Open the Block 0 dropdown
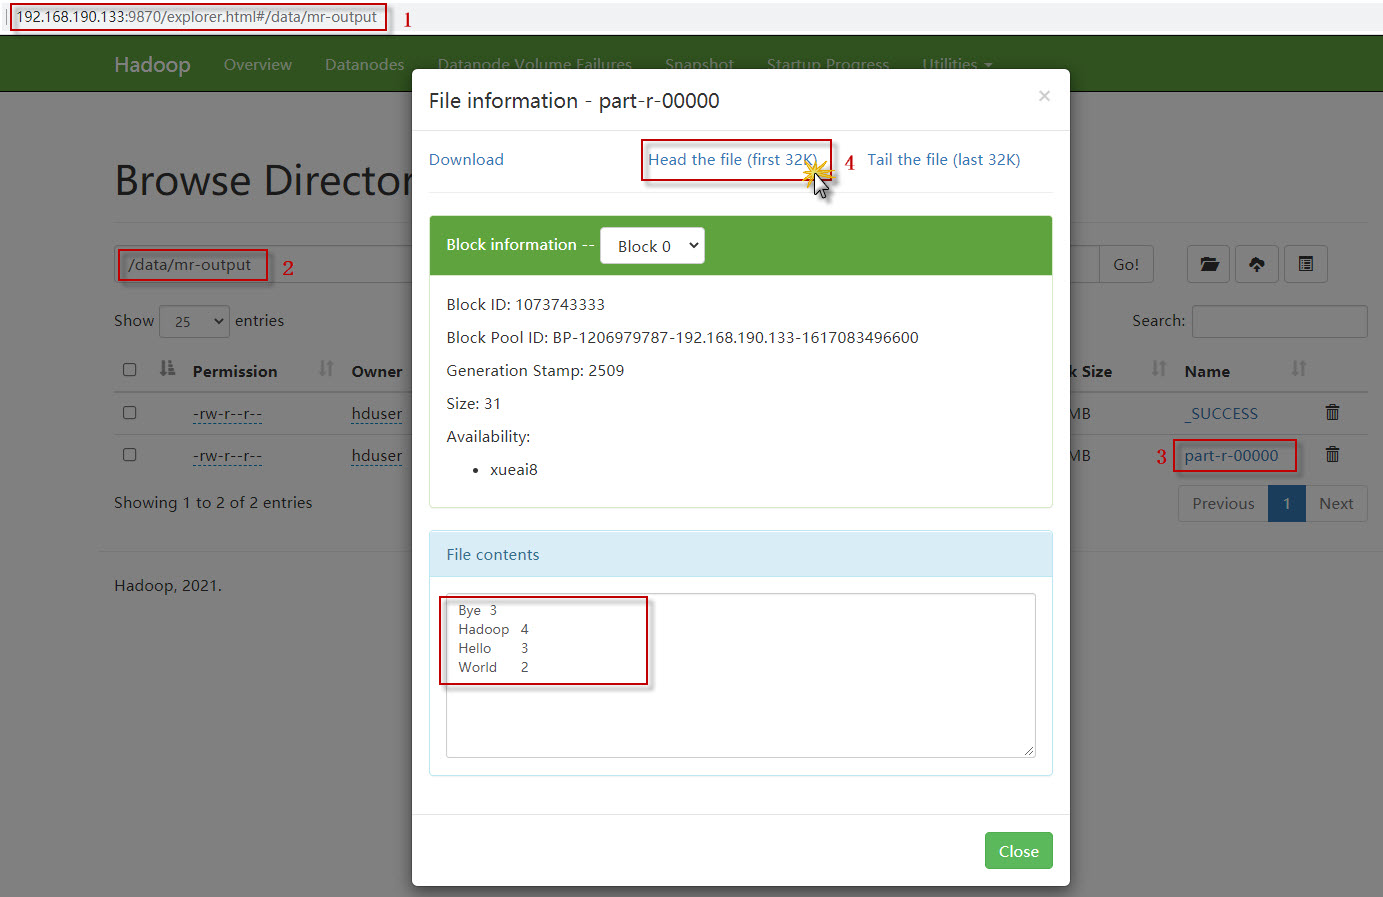Image resolution: width=1383 pixels, height=897 pixels. (x=652, y=246)
